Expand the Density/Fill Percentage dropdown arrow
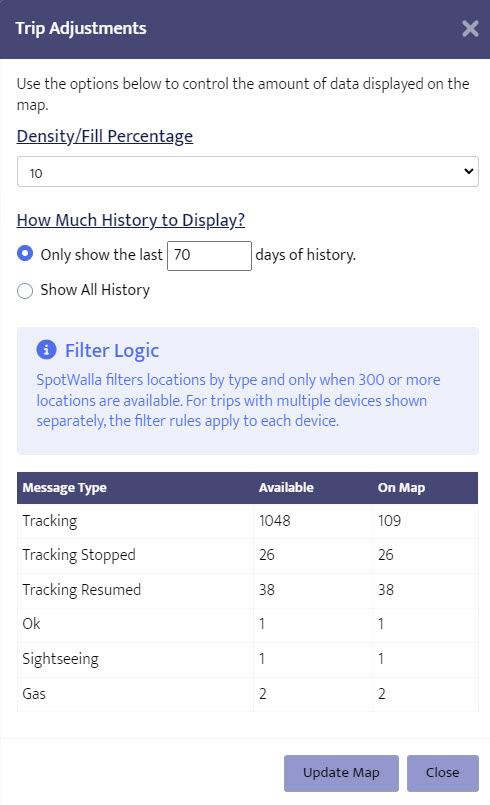This screenshot has height=805, width=490. (x=468, y=171)
